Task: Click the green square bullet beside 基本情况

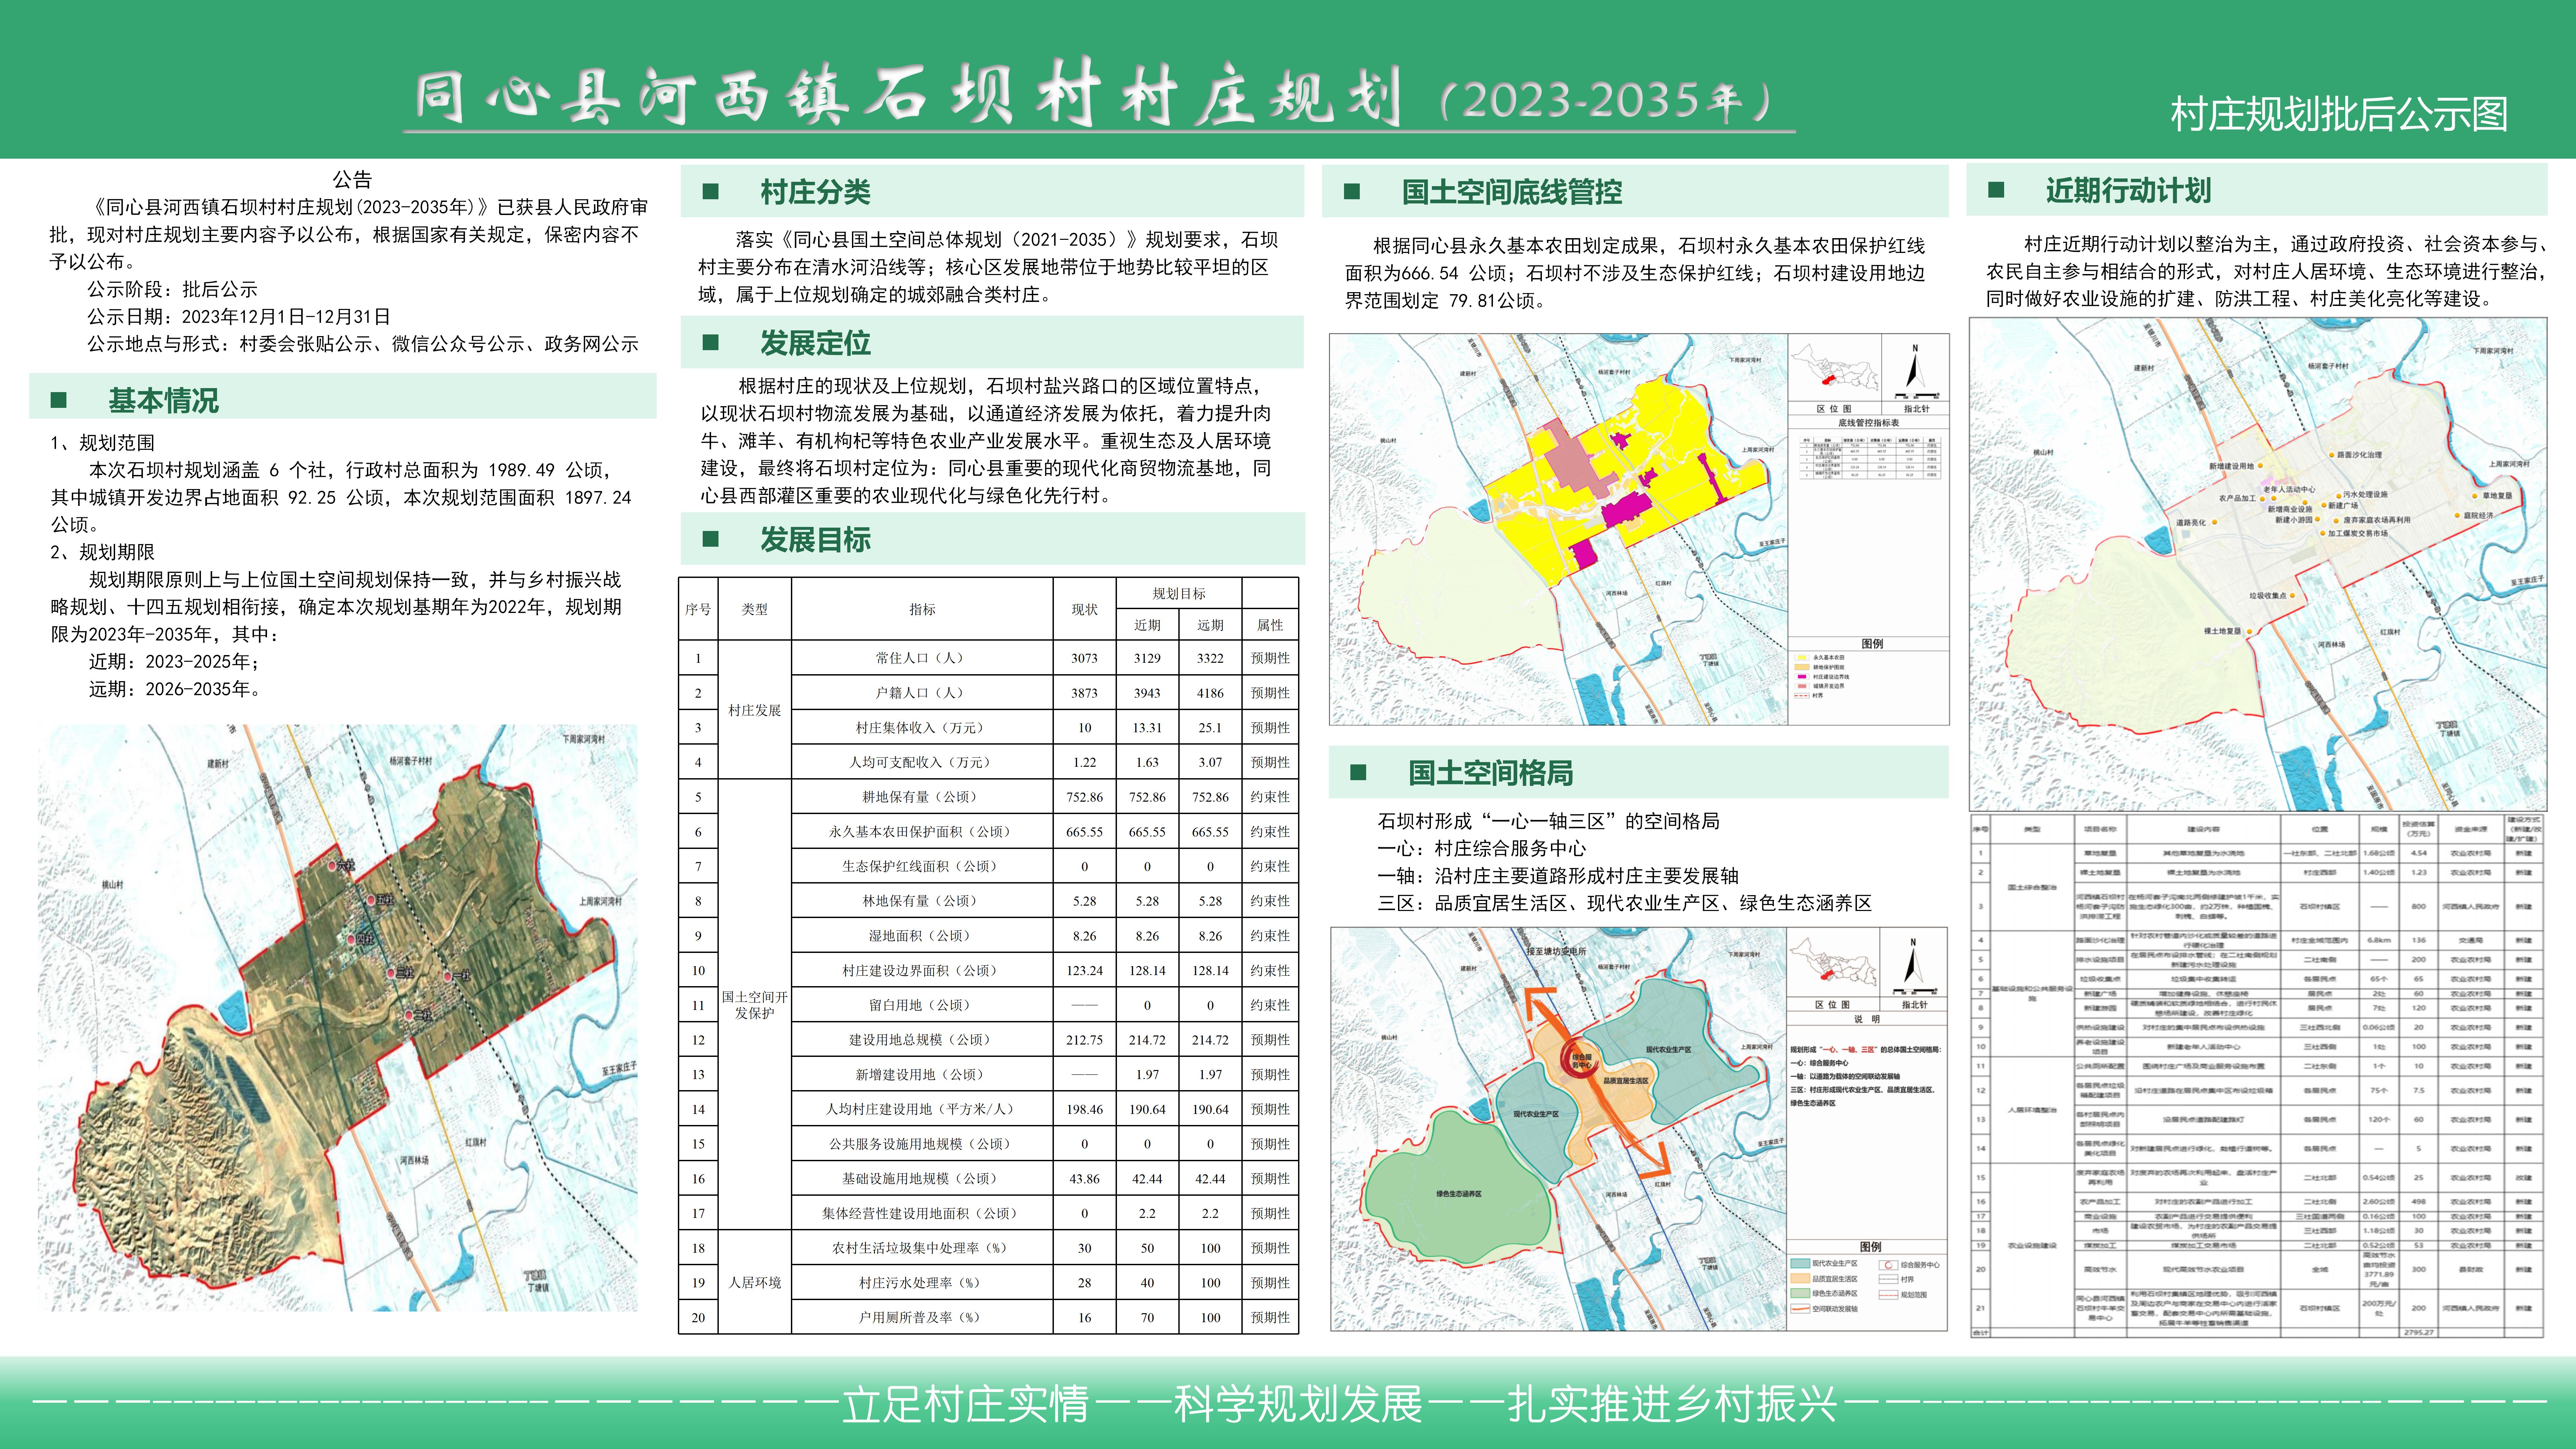Action: (59, 400)
